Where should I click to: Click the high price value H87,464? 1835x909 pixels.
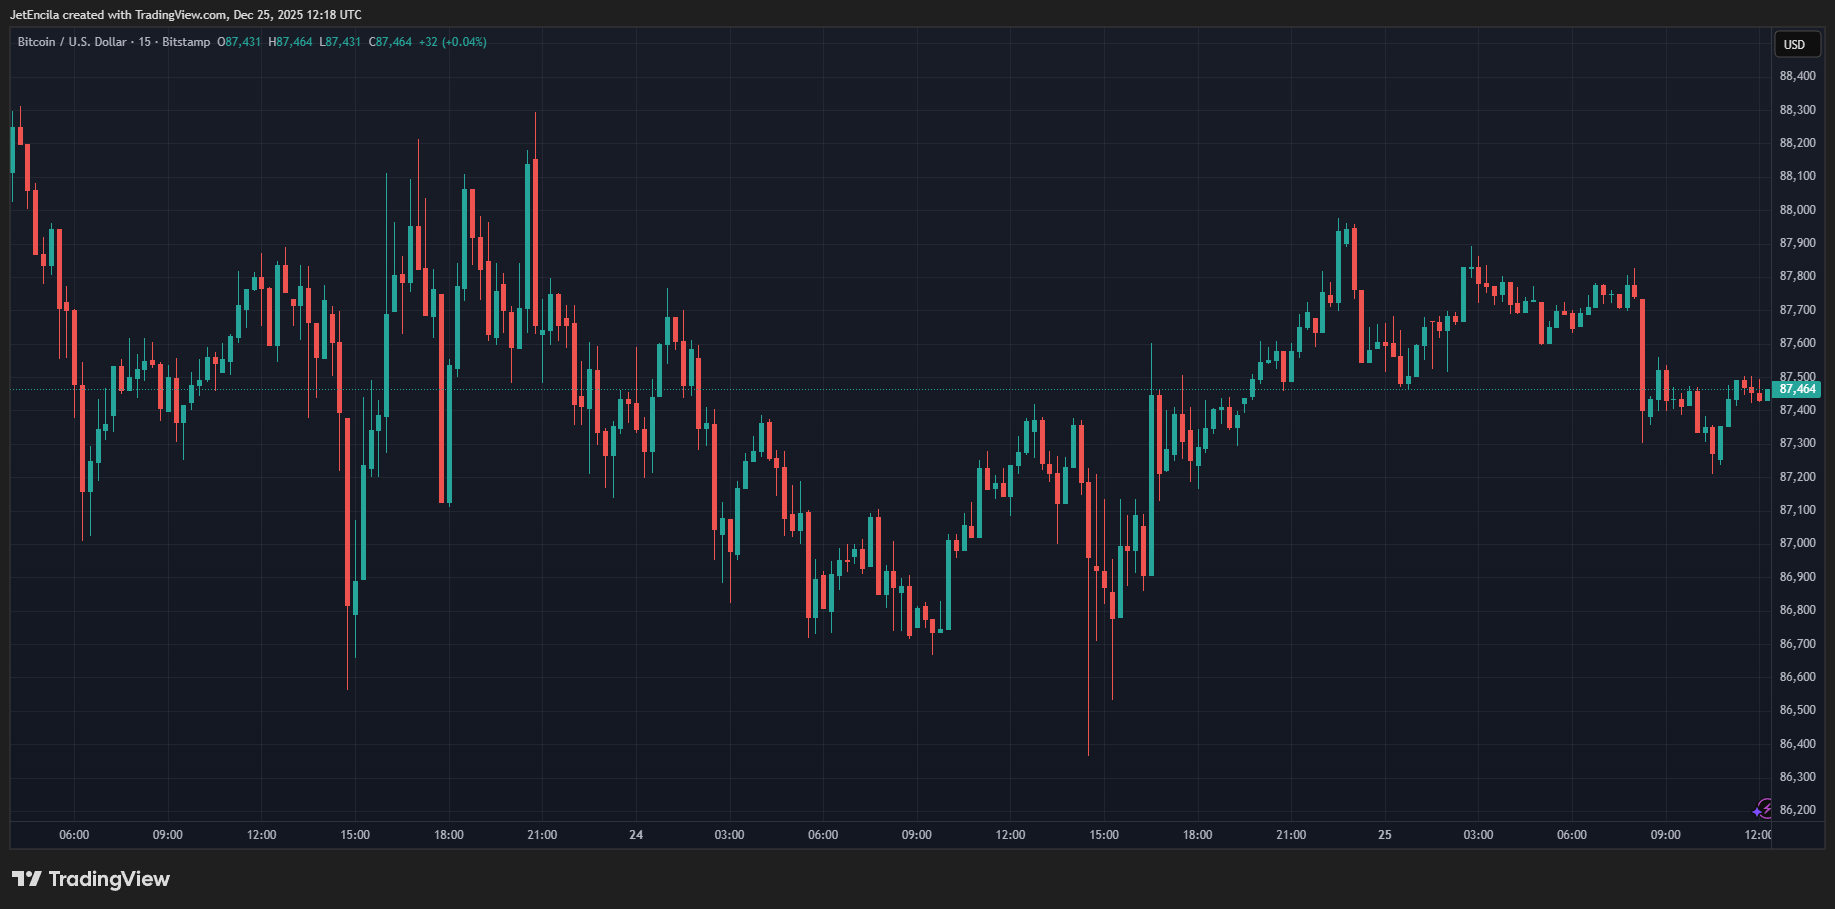(290, 42)
